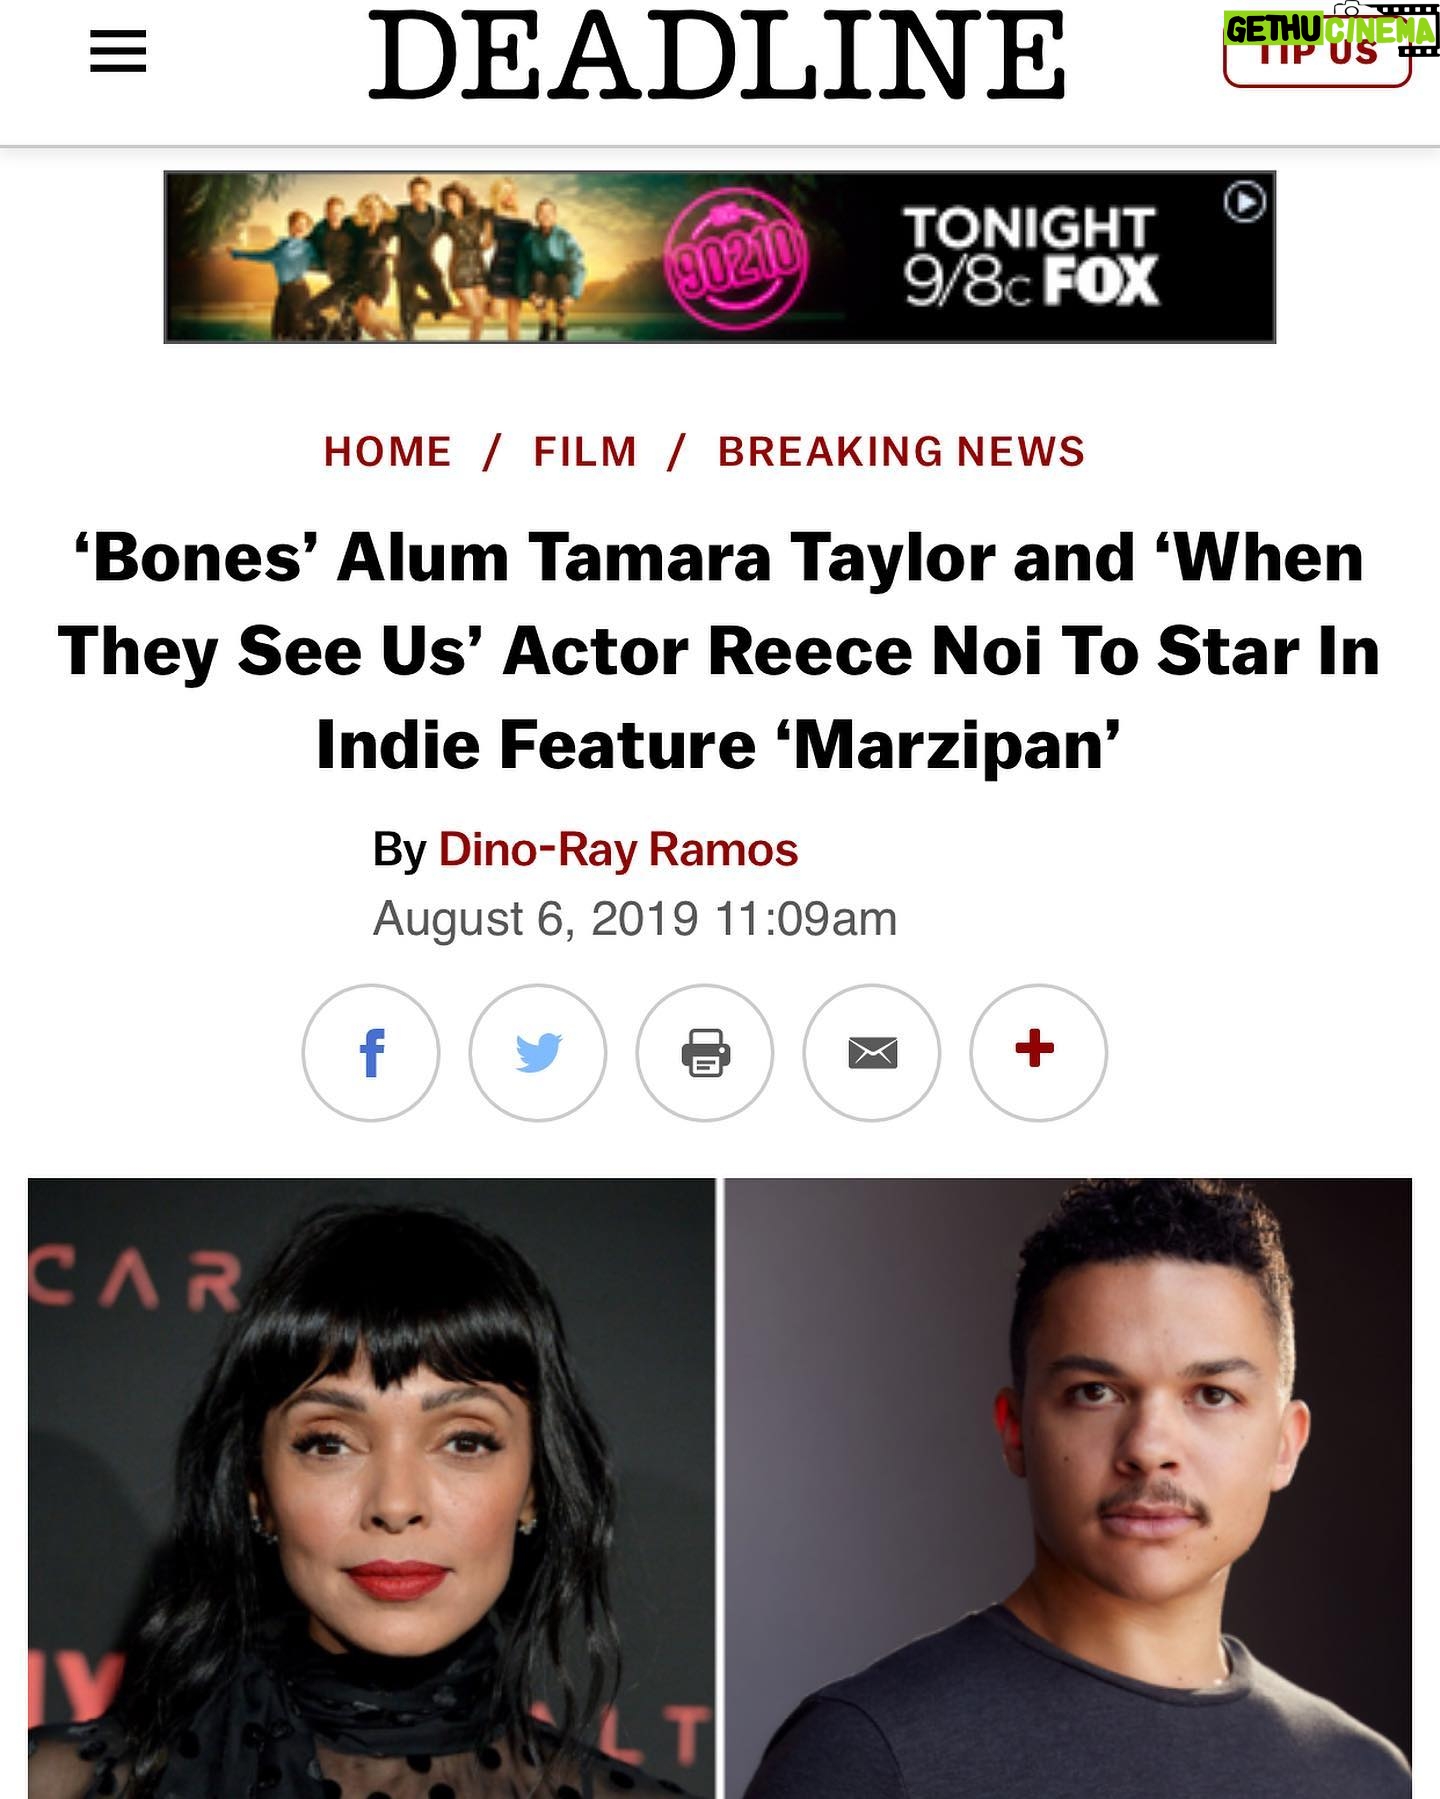The image size is (1440, 1799).
Task: Navigate to Breaking News breadcrumb
Action: (x=901, y=452)
